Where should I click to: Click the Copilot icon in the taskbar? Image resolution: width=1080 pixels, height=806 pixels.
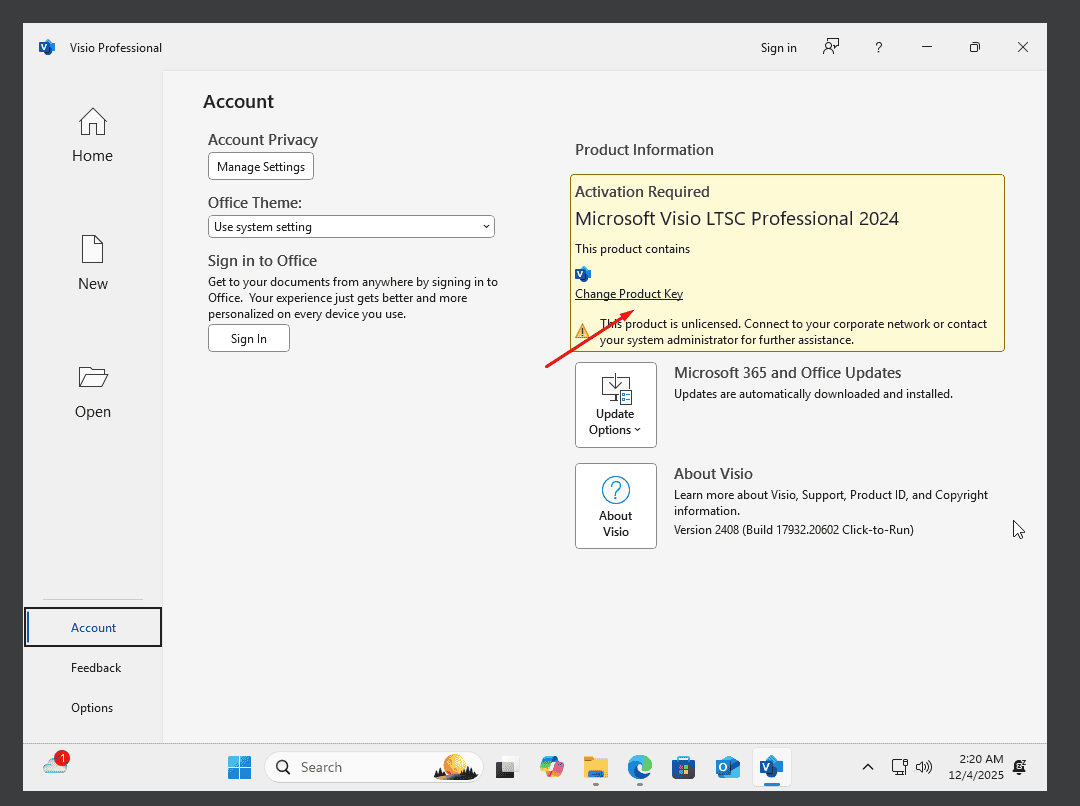(x=552, y=767)
